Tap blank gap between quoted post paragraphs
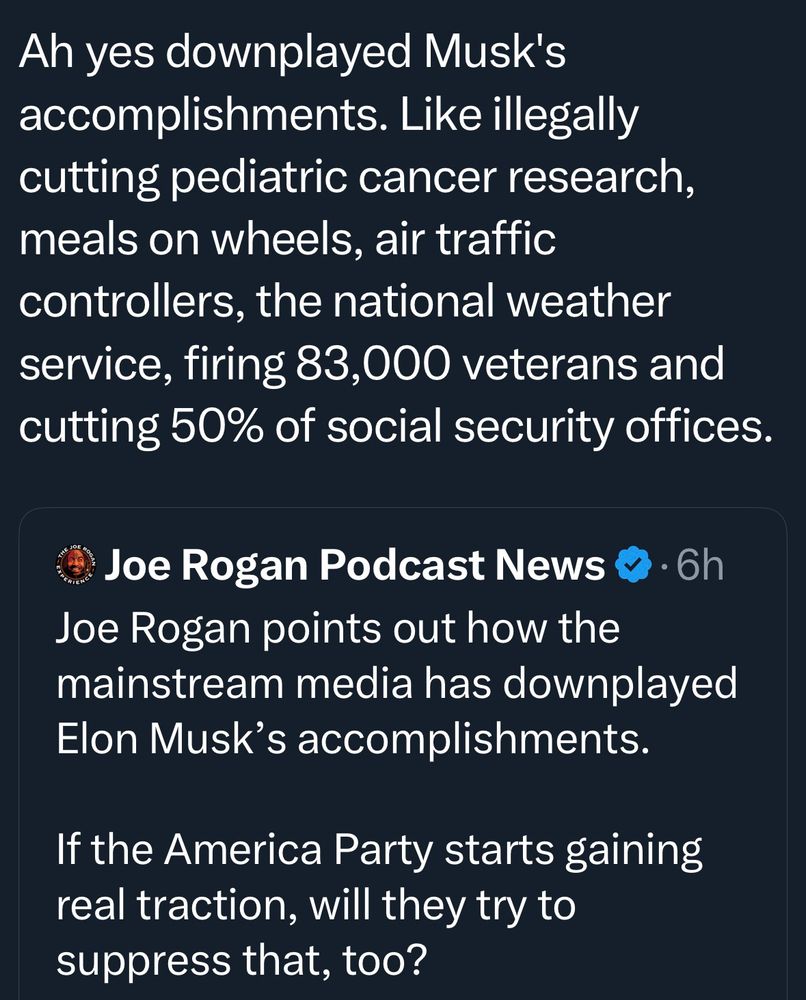 coord(402,795)
